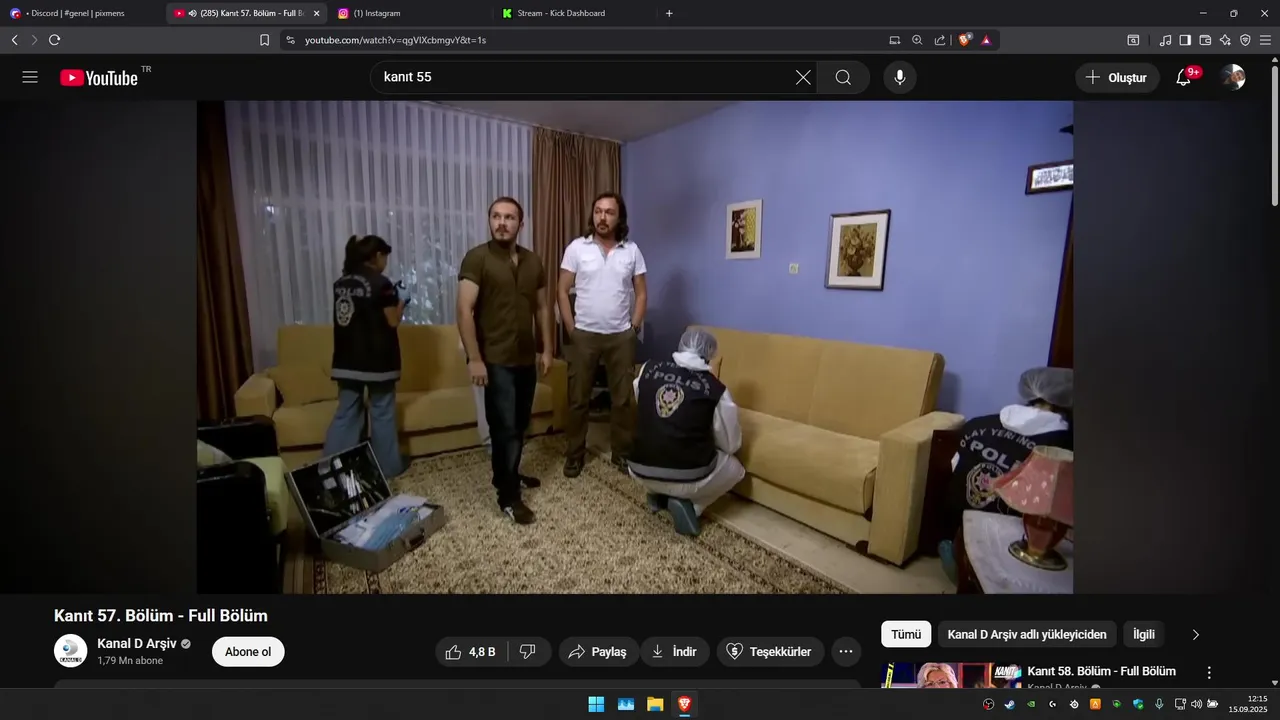Open Brave Shields lion icon

pos(965,40)
